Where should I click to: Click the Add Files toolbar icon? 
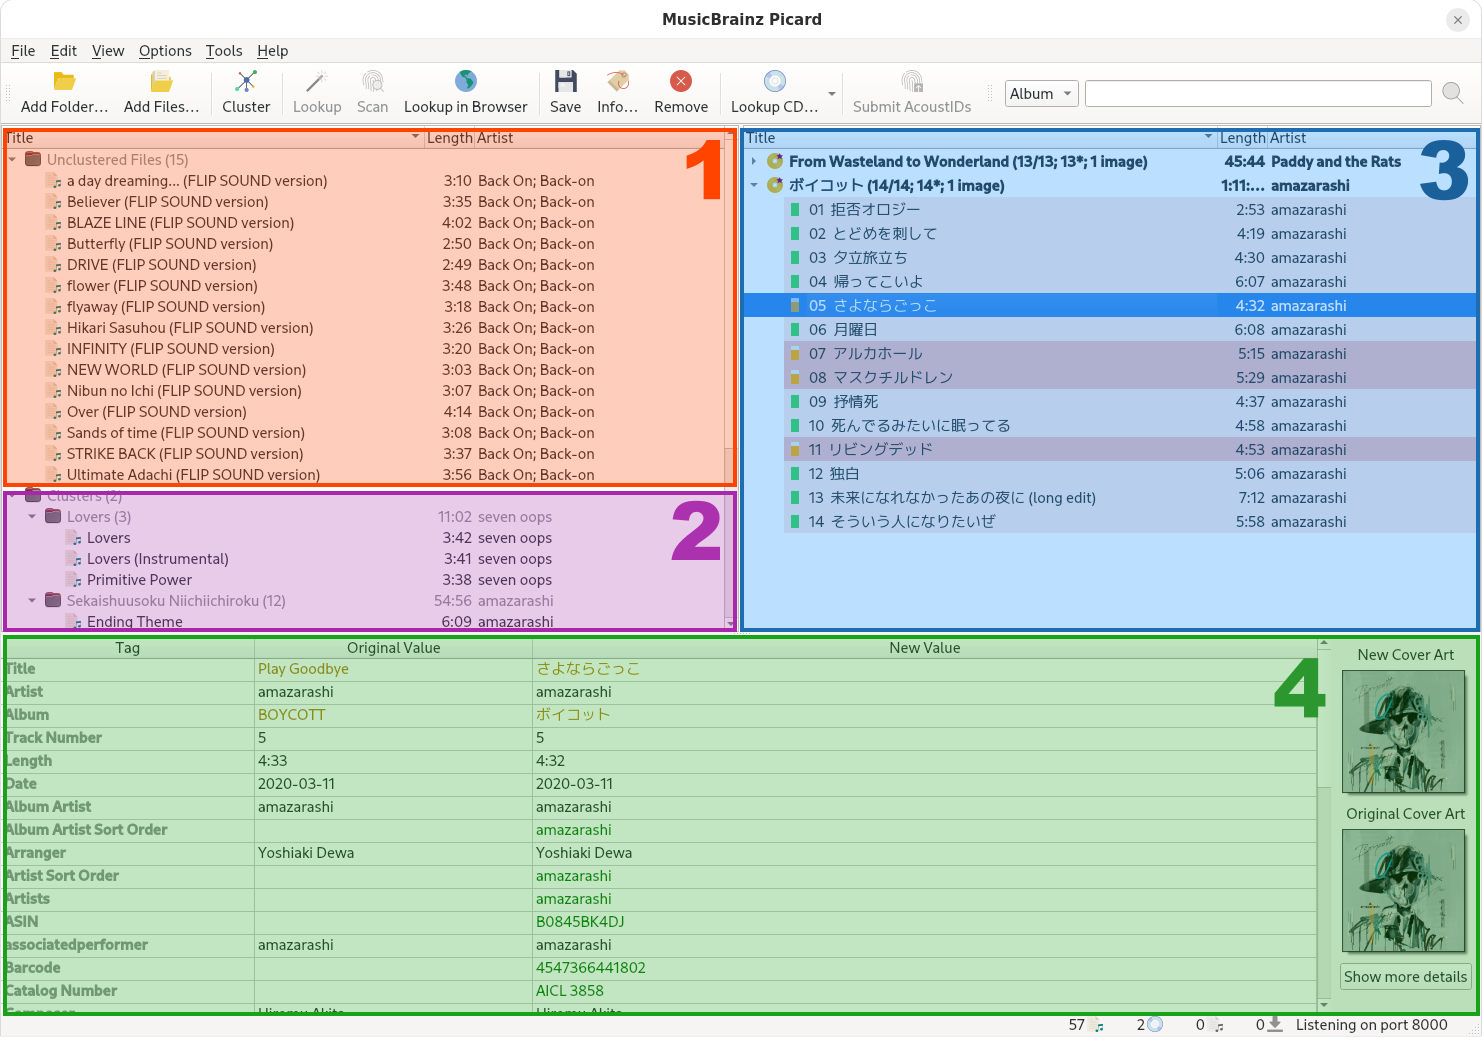tap(161, 82)
